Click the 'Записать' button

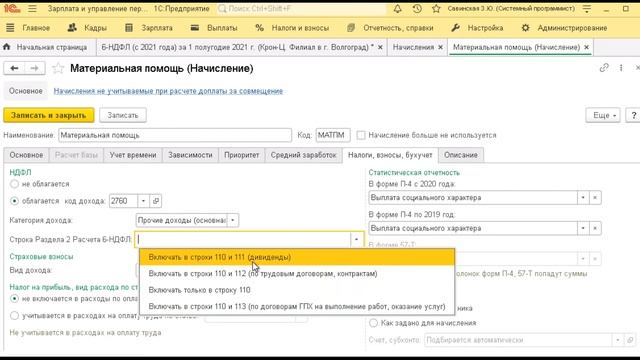point(123,116)
